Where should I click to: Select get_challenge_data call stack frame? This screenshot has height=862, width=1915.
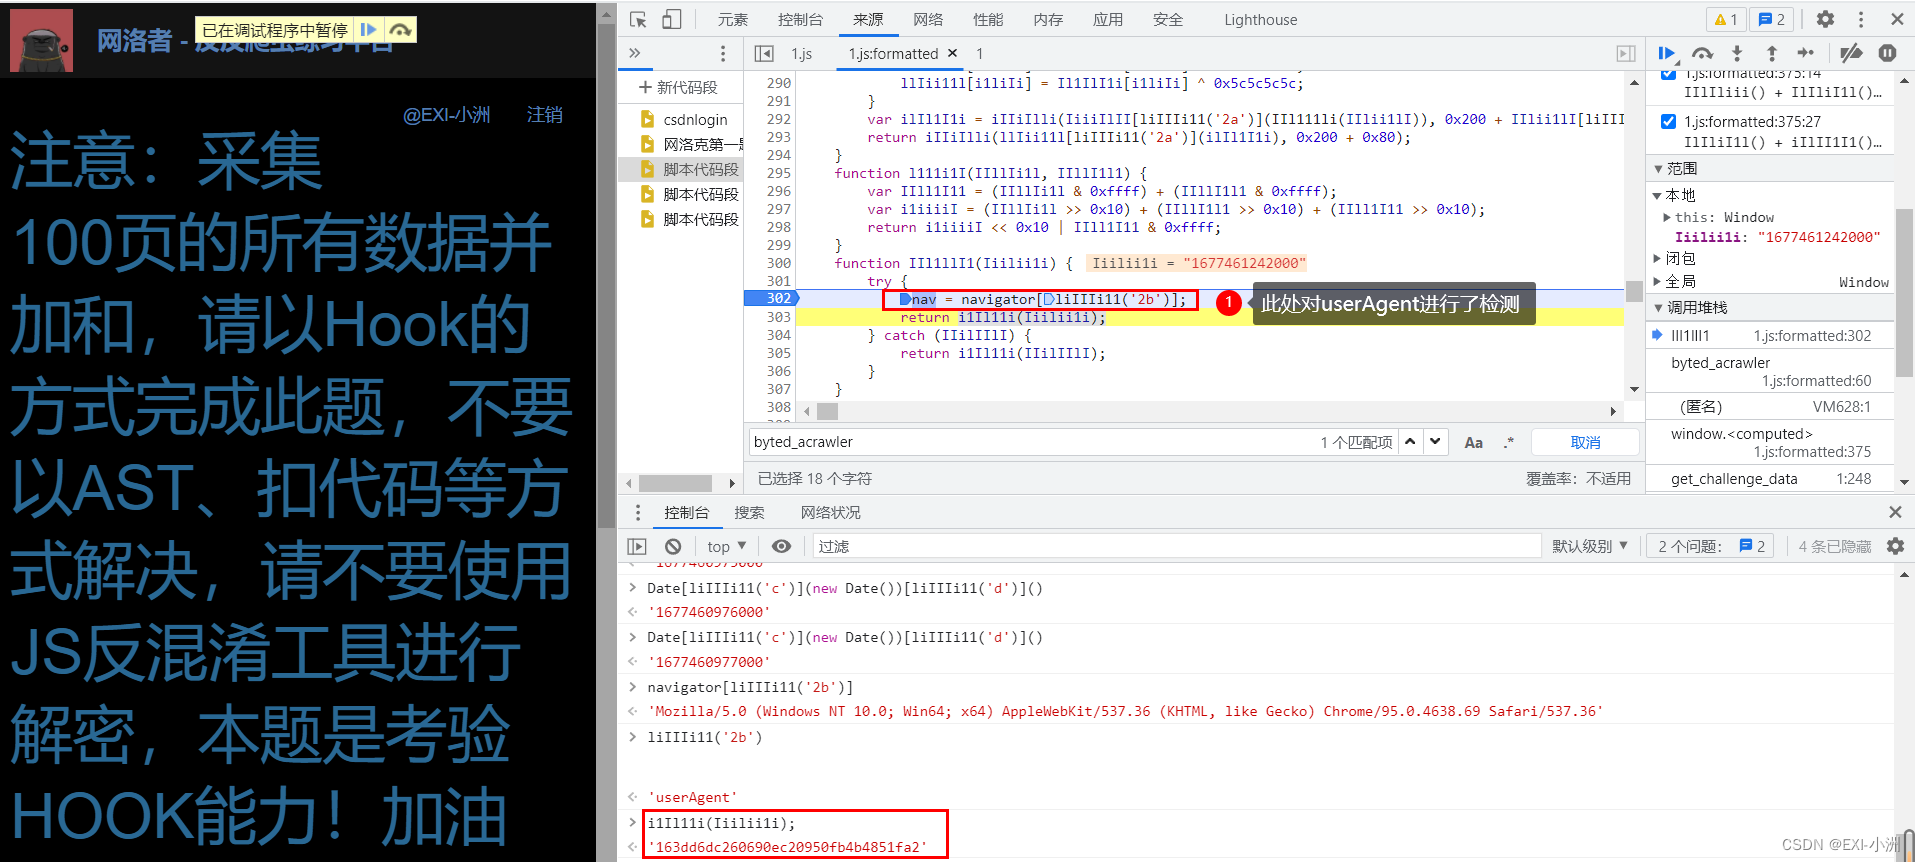tap(1769, 479)
